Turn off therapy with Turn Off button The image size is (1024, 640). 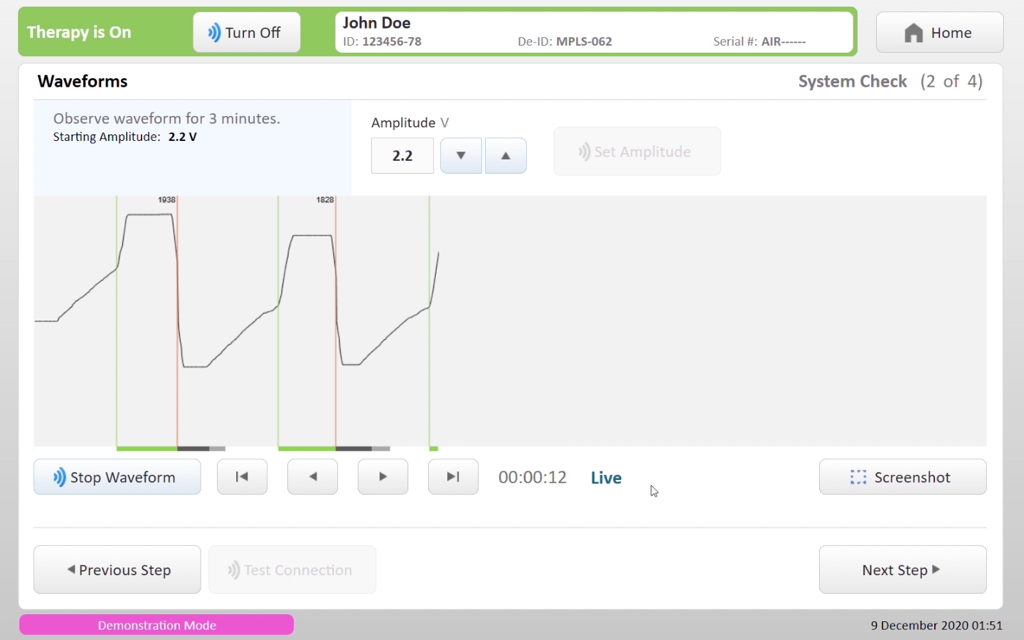(247, 33)
